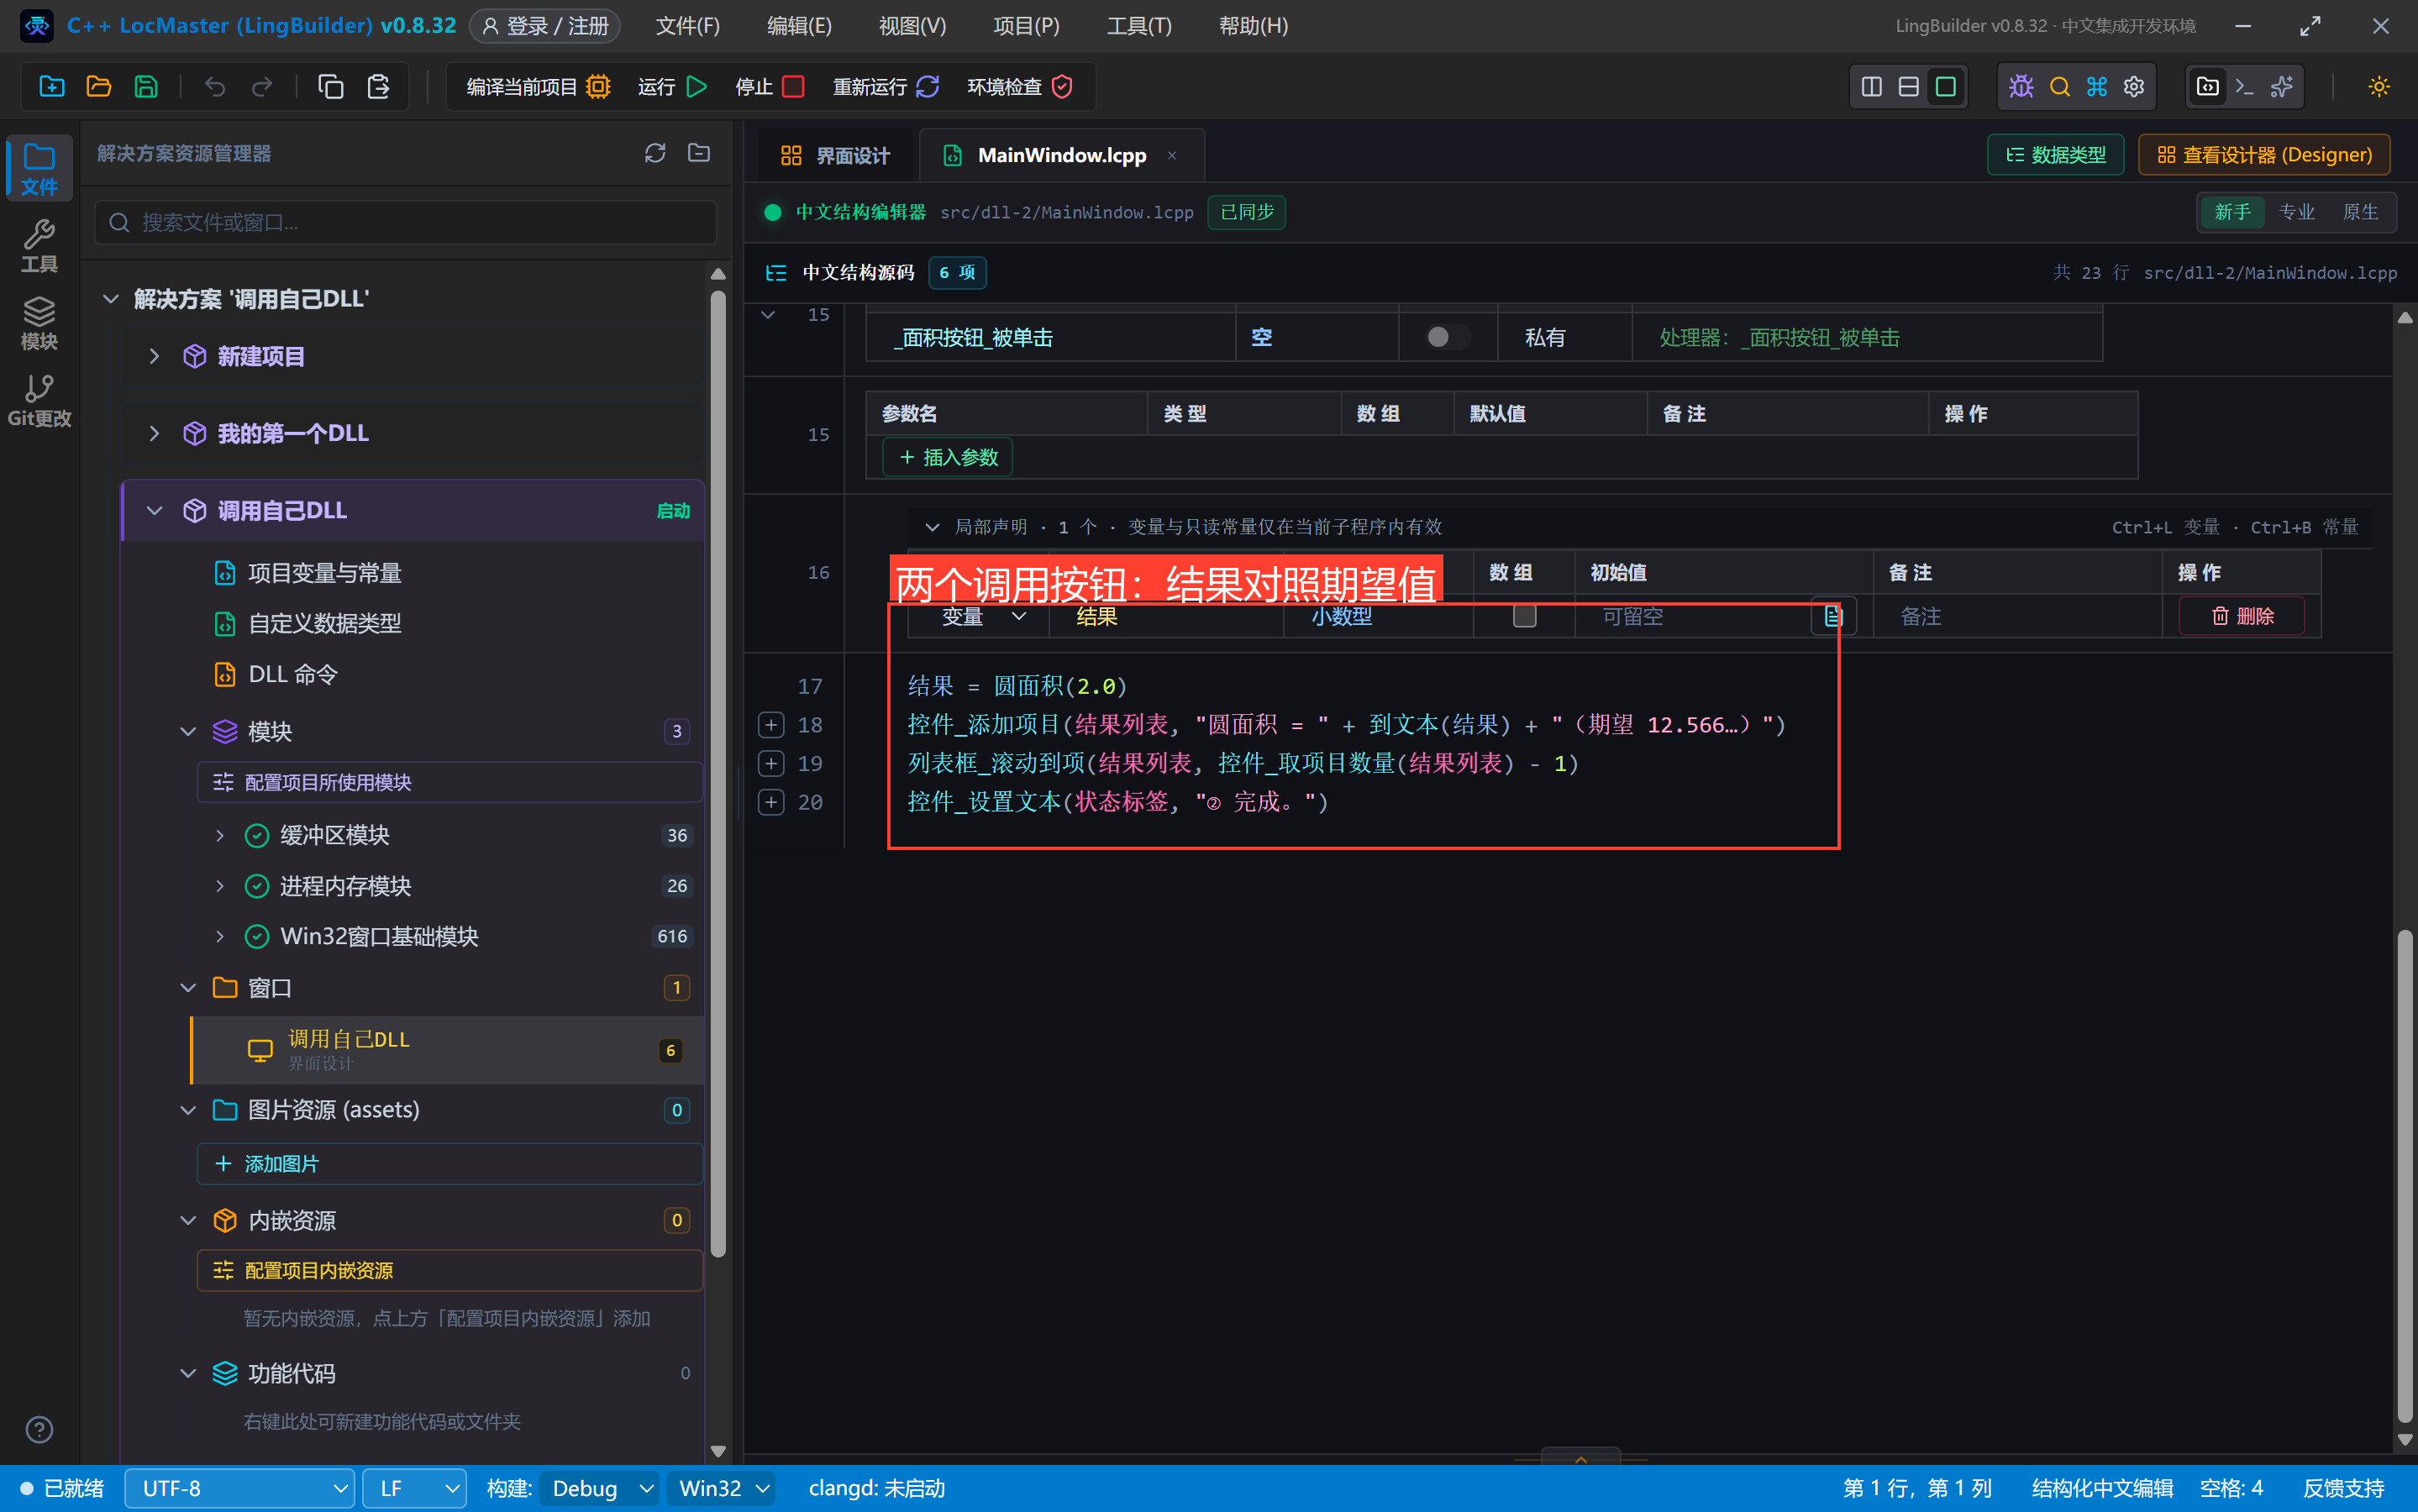Expand the 缓冲区模块 tree item
The height and width of the screenshot is (1512, 2418).
220,835
